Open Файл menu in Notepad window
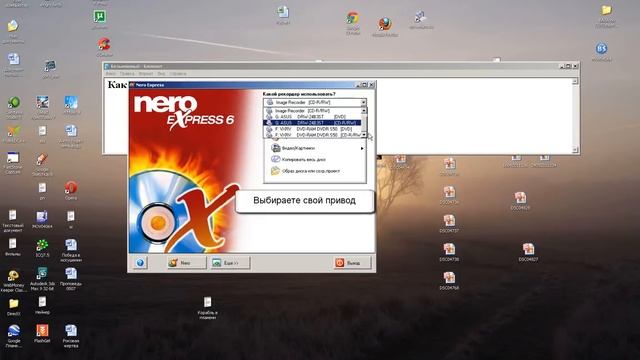 pyautogui.click(x=111, y=74)
